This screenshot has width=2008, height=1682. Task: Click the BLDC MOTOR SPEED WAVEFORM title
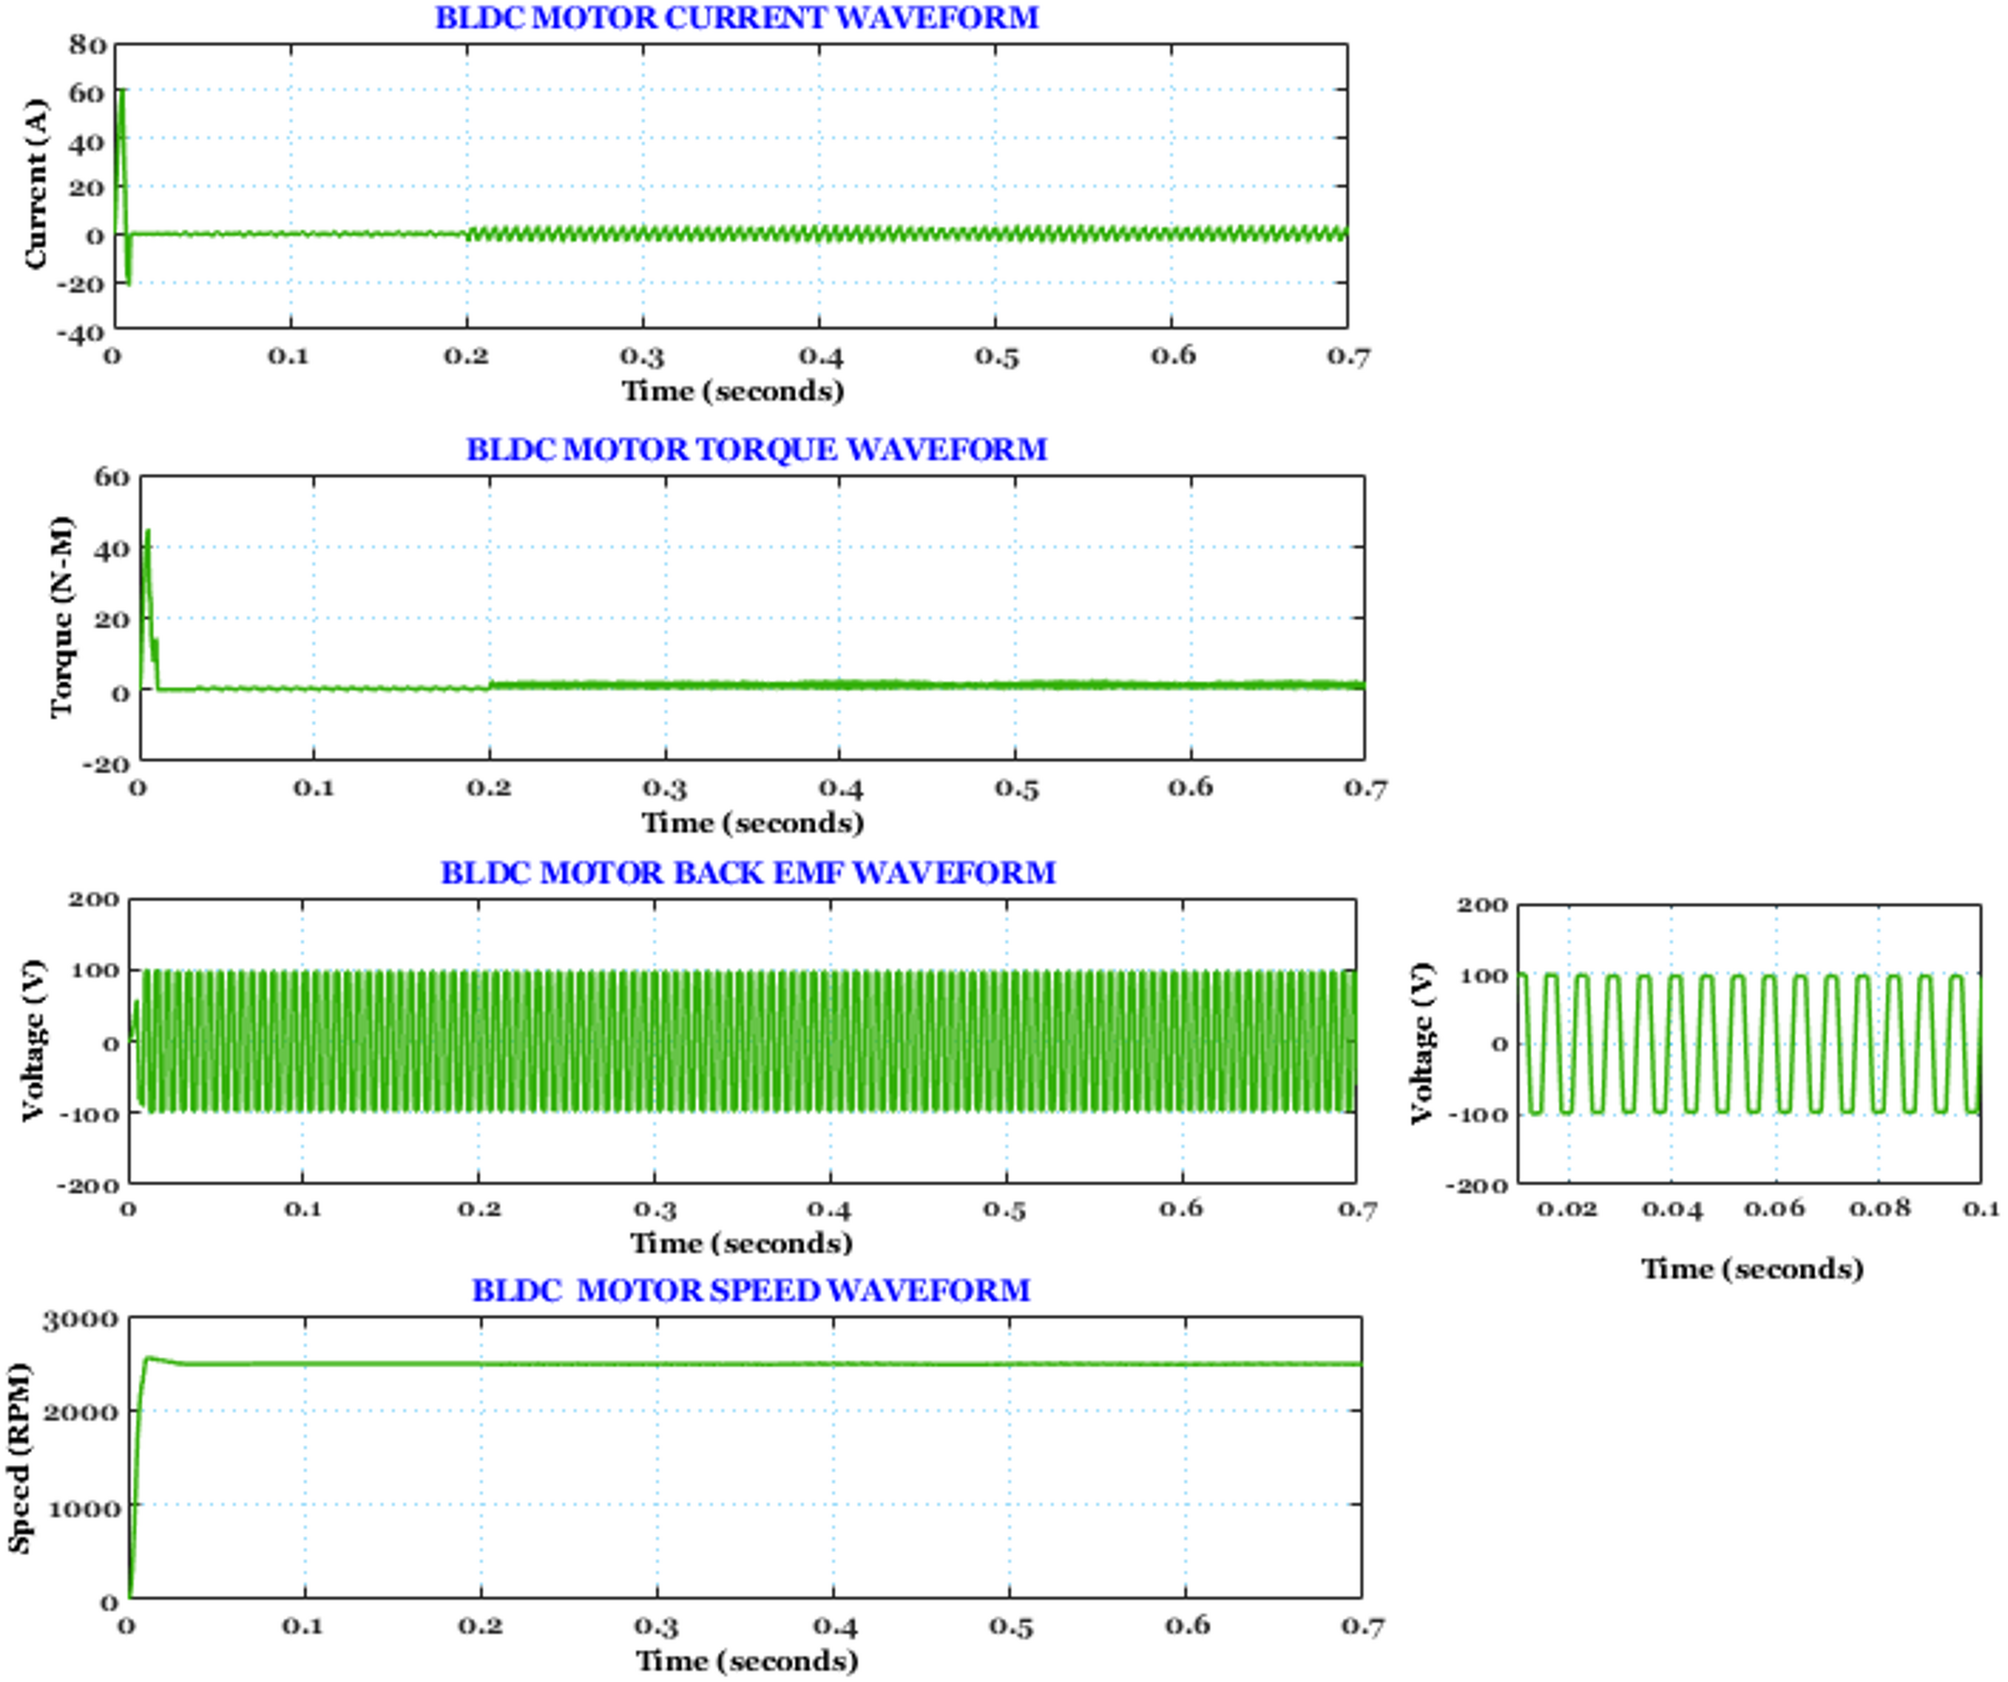(750, 1290)
